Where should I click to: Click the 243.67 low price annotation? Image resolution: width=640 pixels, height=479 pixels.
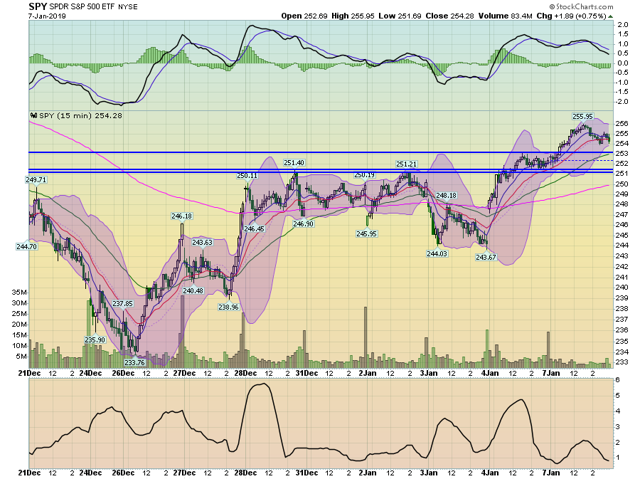pyautogui.click(x=486, y=257)
